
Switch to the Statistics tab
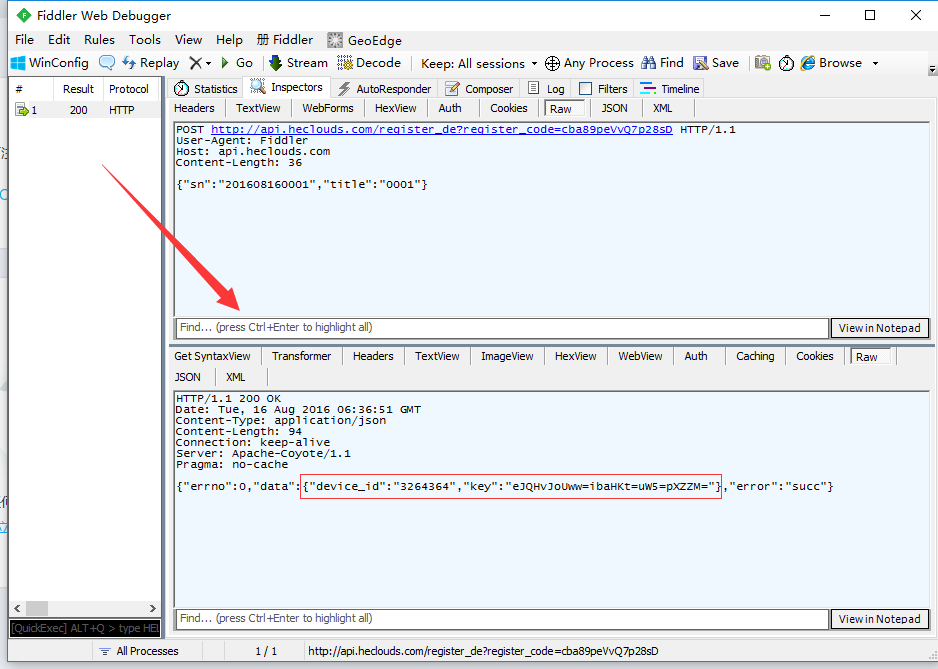pos(206,89)
